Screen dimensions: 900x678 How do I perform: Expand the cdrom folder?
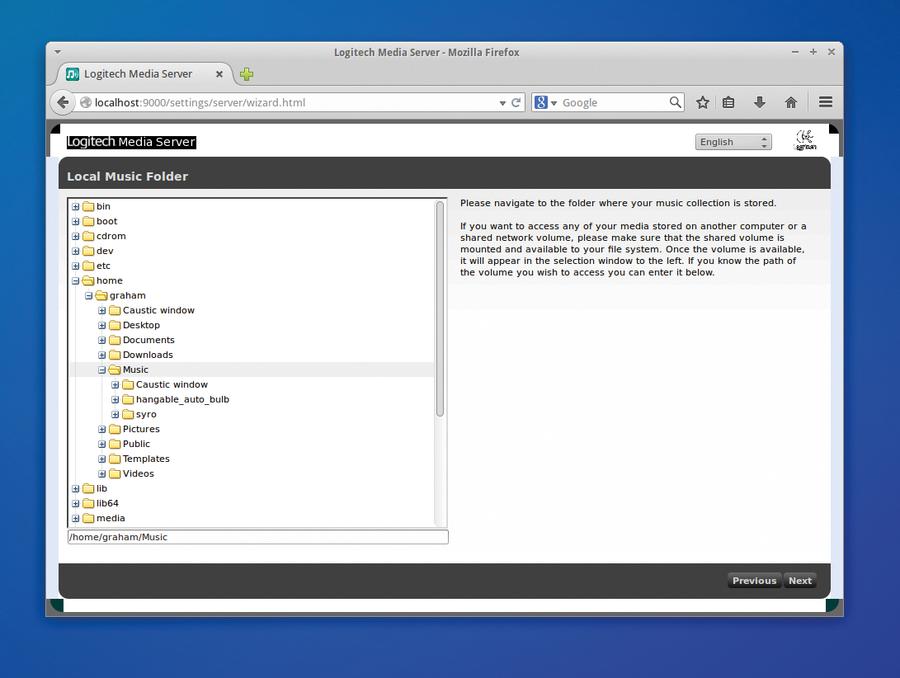(75, 236)
